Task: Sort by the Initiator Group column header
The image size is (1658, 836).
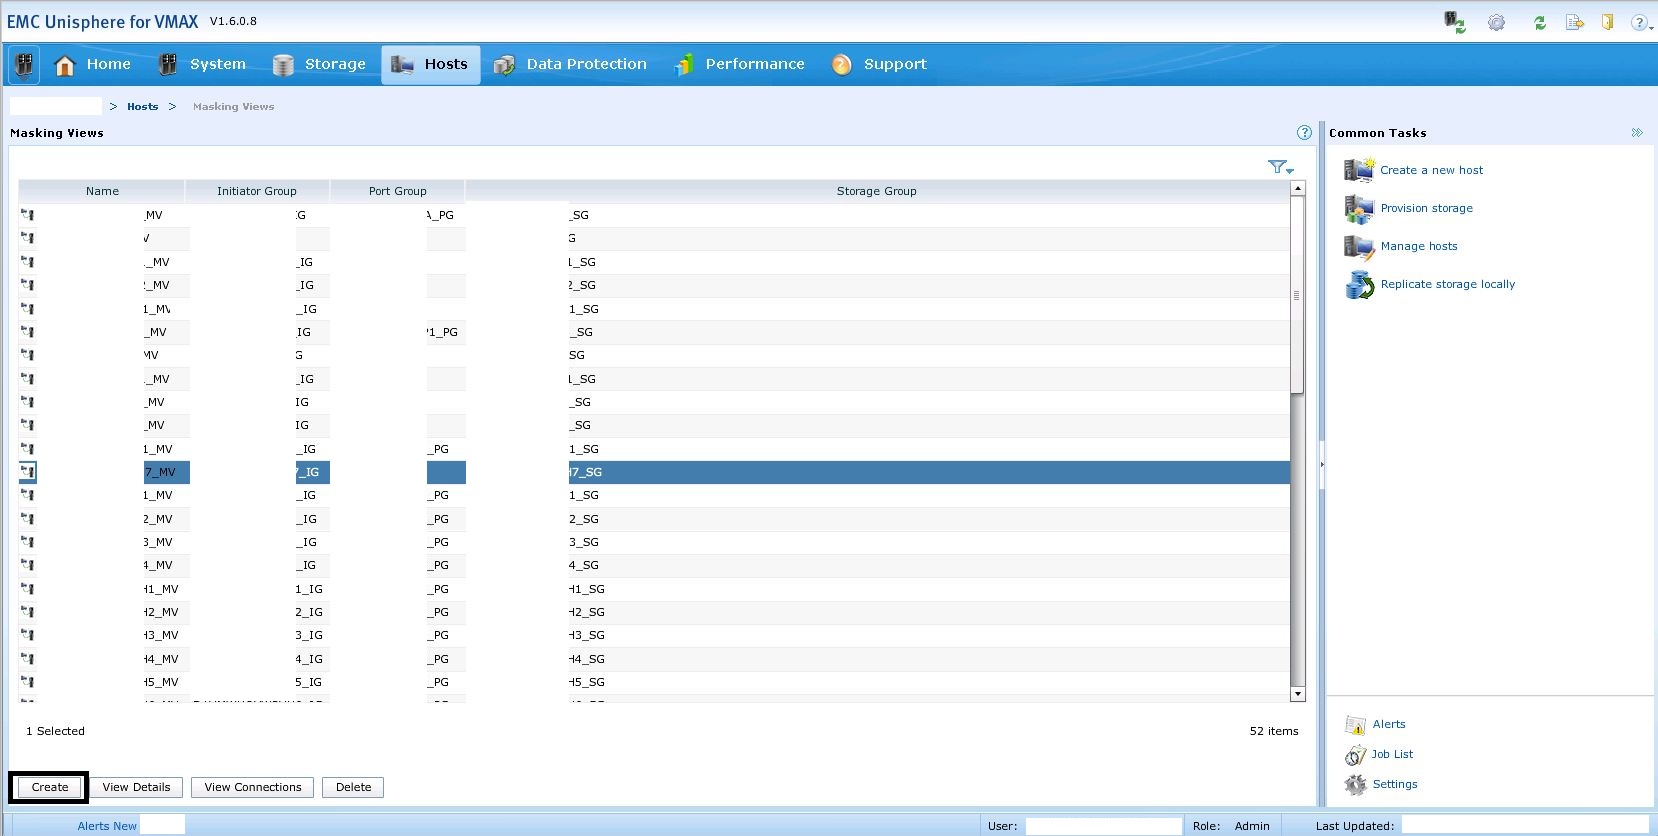Action: pos(257,191)
